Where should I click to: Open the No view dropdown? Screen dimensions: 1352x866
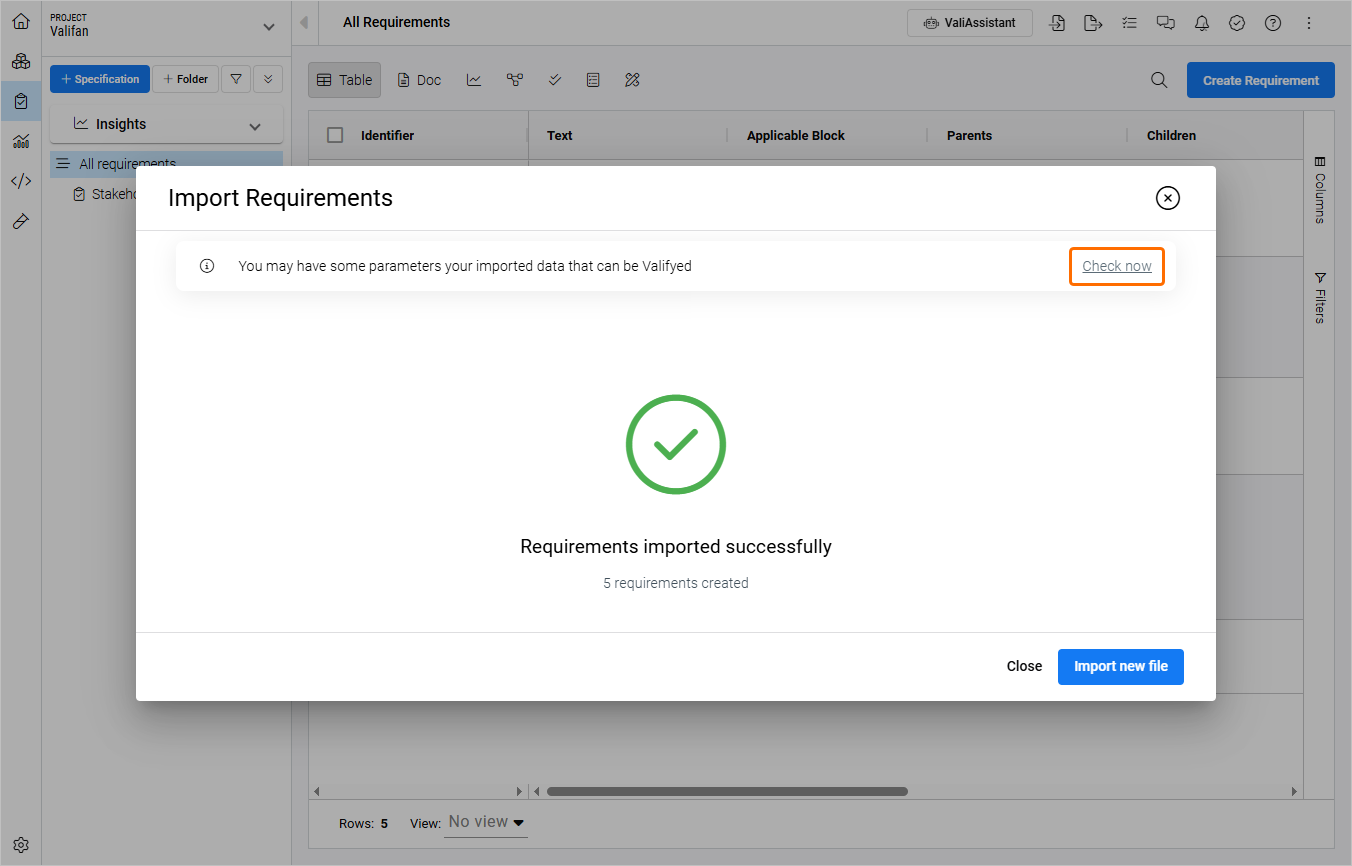click(x=486, y=822)
